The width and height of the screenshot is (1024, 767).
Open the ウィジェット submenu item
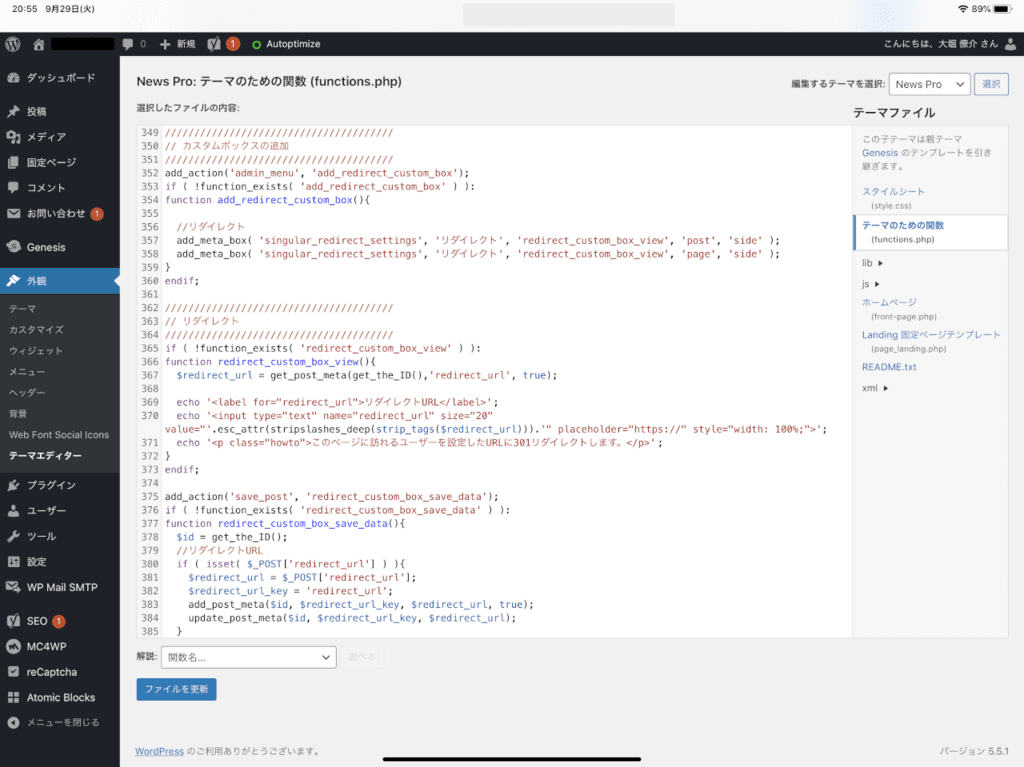(x=36, y=351)
